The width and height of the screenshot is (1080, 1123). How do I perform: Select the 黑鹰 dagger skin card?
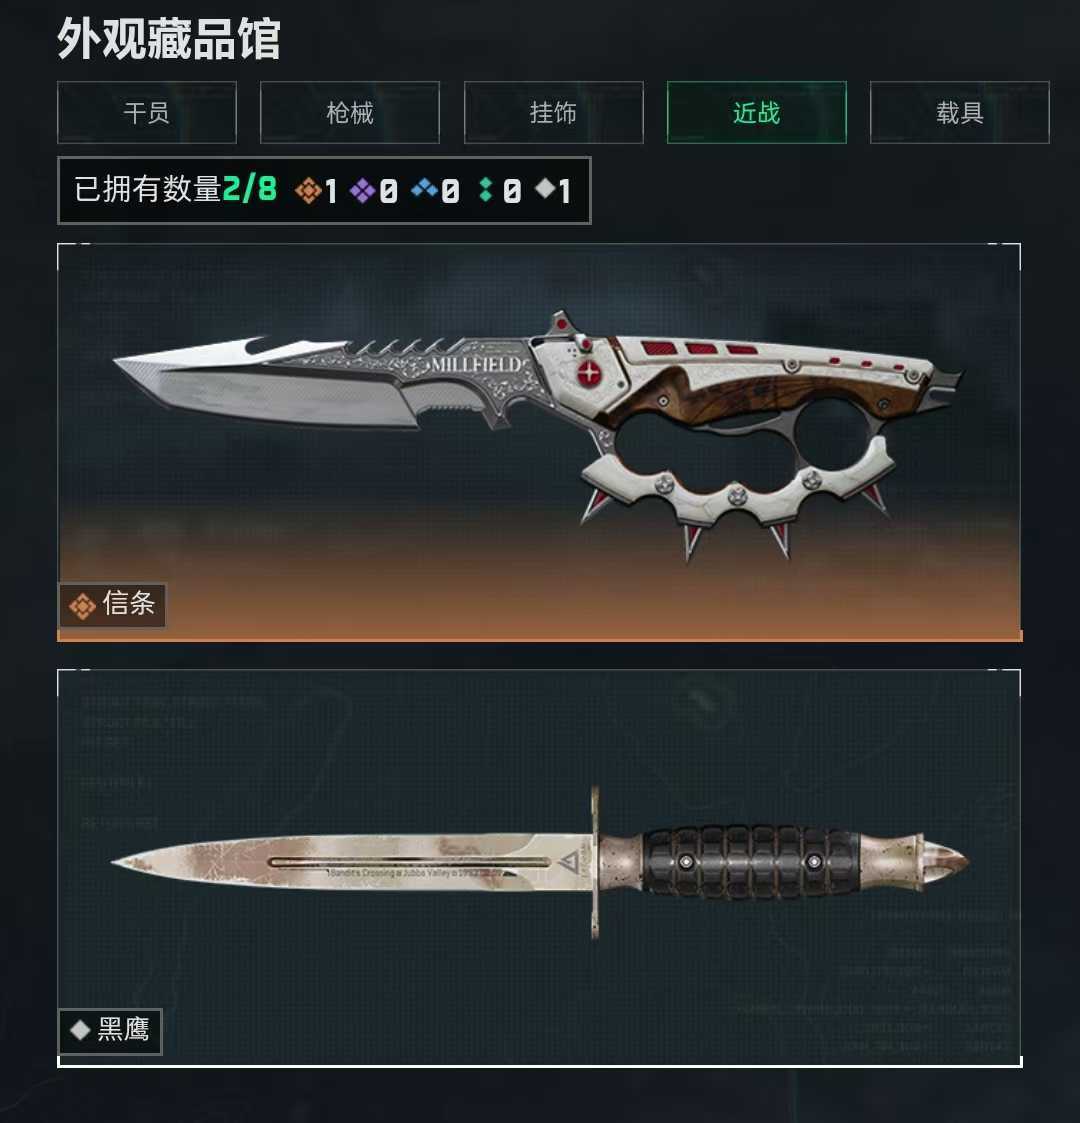[539, 868]
